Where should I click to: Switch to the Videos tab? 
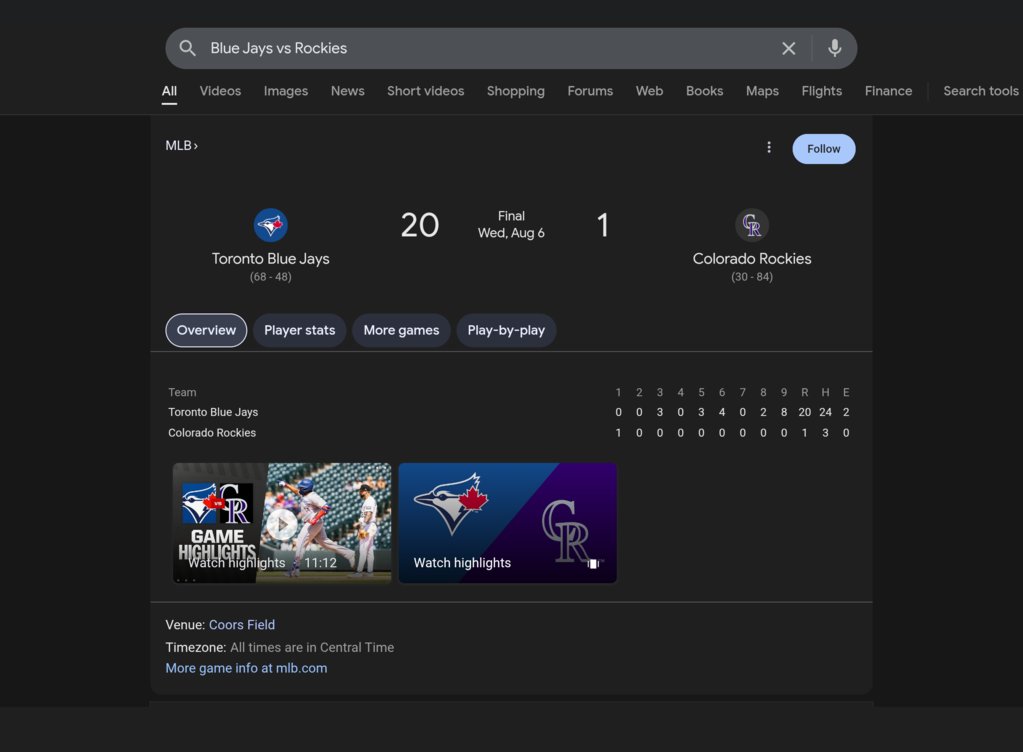(x=220, y=91)
